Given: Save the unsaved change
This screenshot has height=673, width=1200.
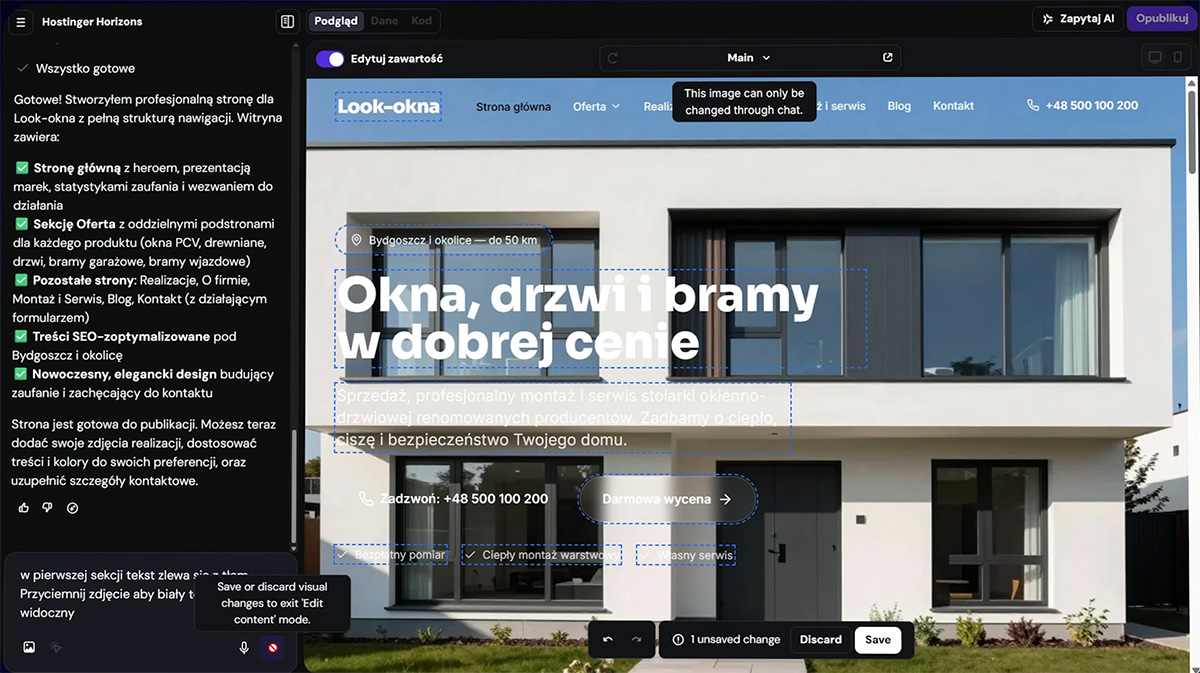Looking at the screenshot, I should tap(878, 640).
